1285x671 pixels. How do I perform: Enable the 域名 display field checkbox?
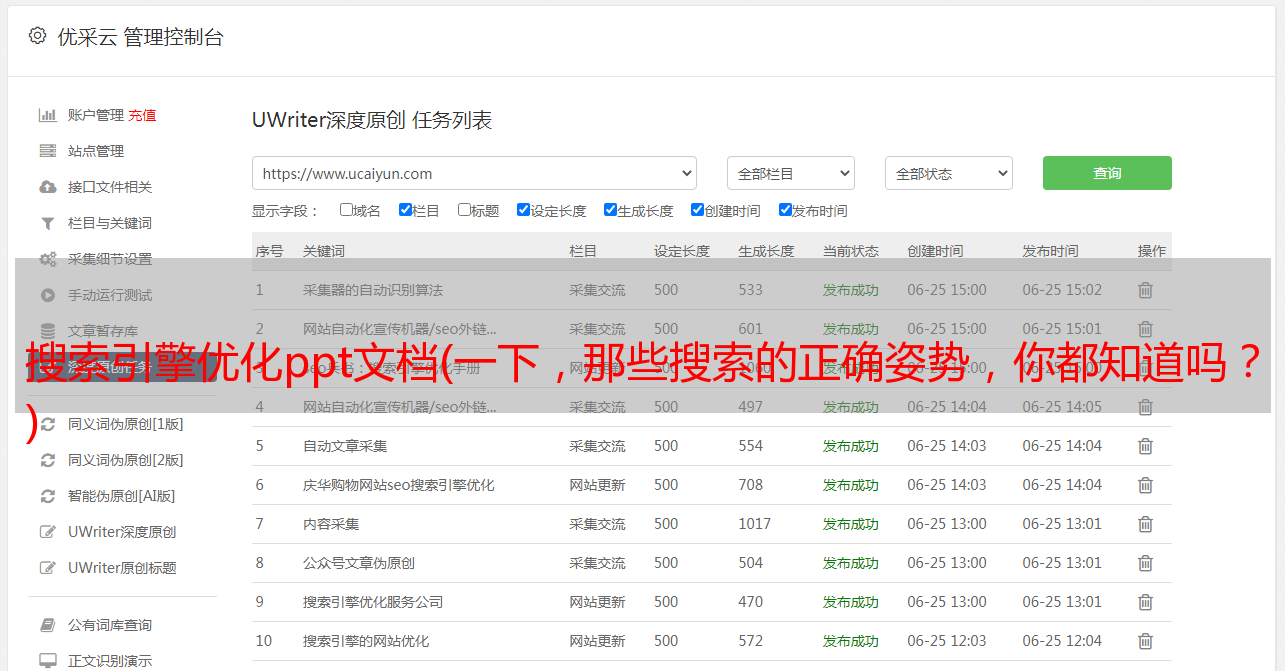click(346, 210)
